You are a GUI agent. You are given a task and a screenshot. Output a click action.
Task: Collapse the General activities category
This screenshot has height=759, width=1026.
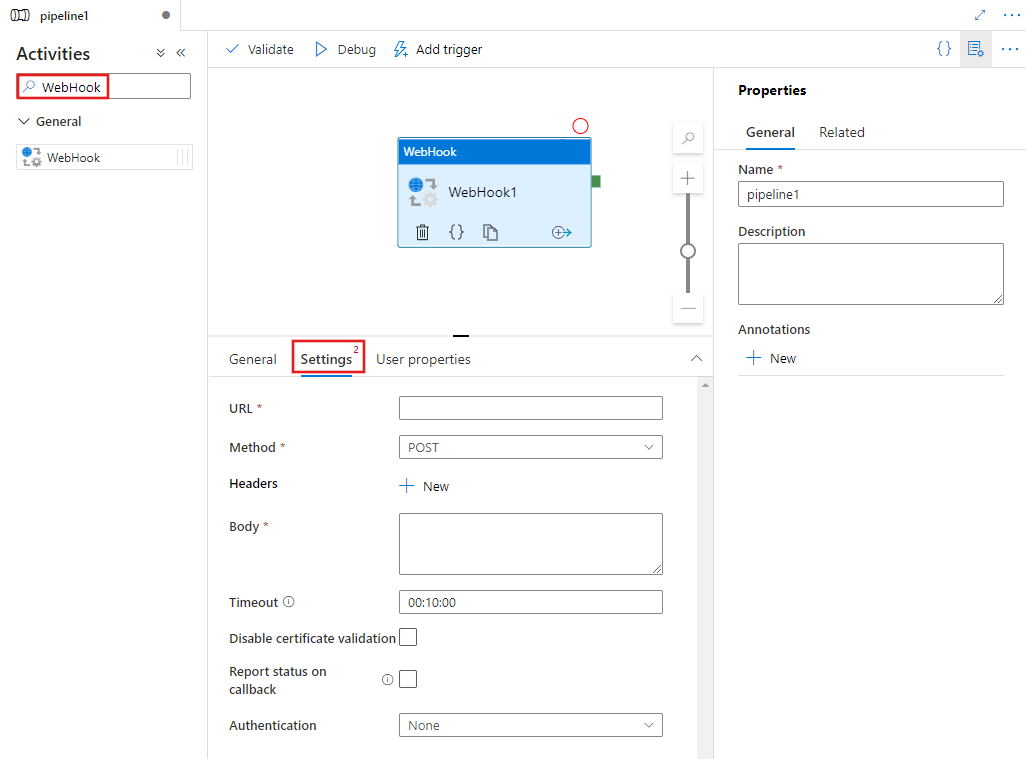tap(24, 120)
